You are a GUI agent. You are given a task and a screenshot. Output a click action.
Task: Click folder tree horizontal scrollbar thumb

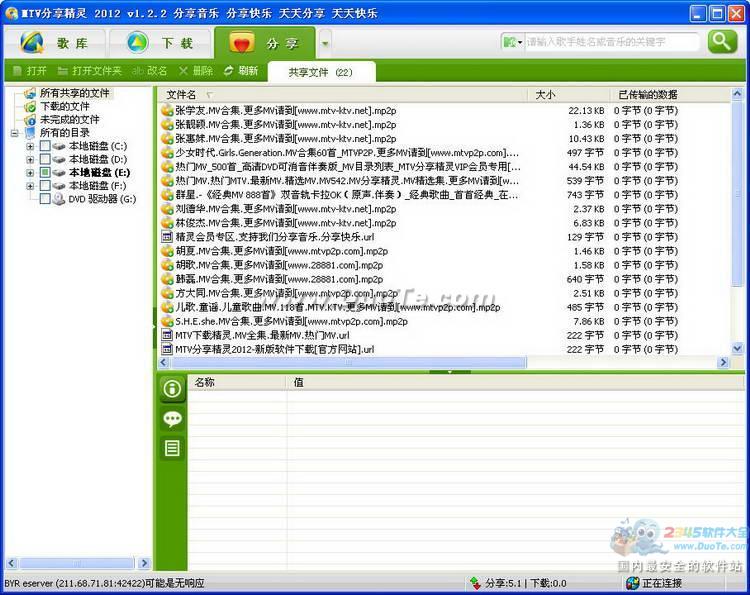[x=77, y=563]
